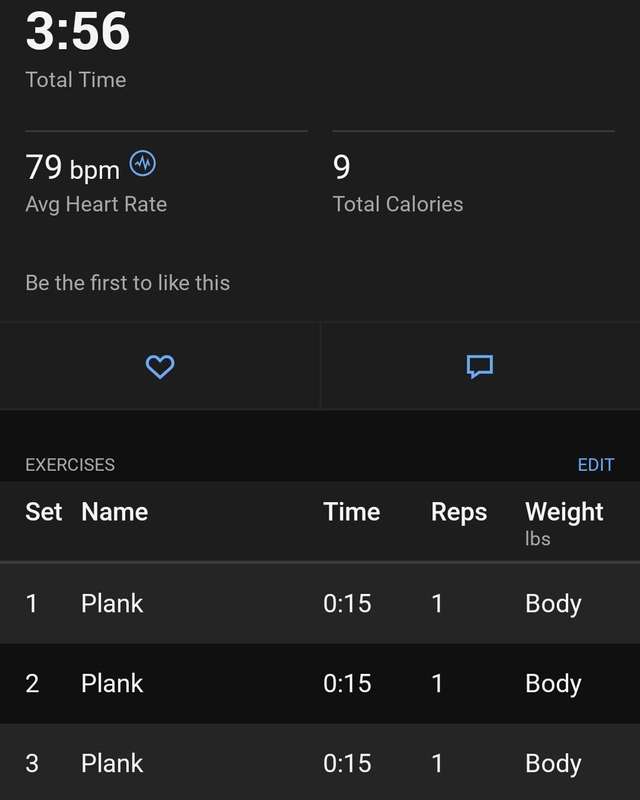Select set 3 Plank row
The height and width of the screenshot is (800, 640).
(320, 762)
